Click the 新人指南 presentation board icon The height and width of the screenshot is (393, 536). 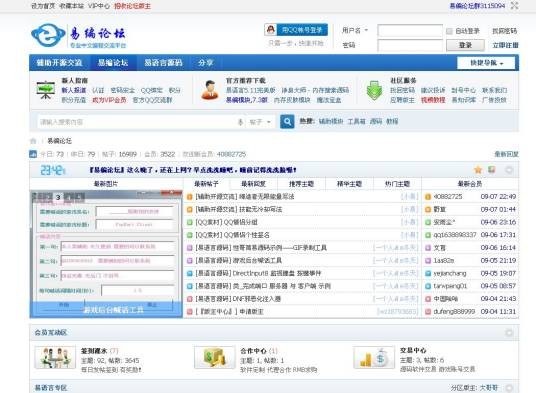click(x=46, y=90)
